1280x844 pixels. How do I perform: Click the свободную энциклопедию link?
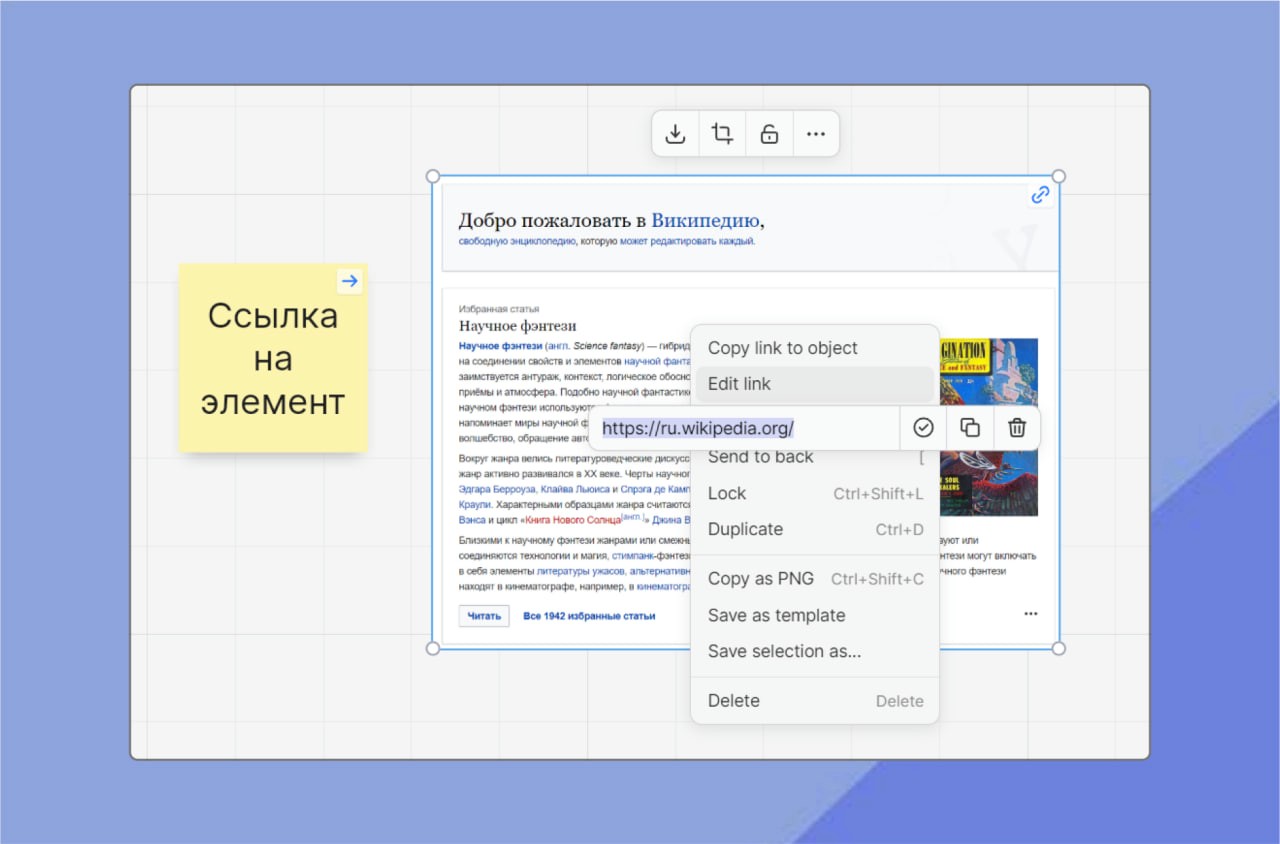pos(517,241)
